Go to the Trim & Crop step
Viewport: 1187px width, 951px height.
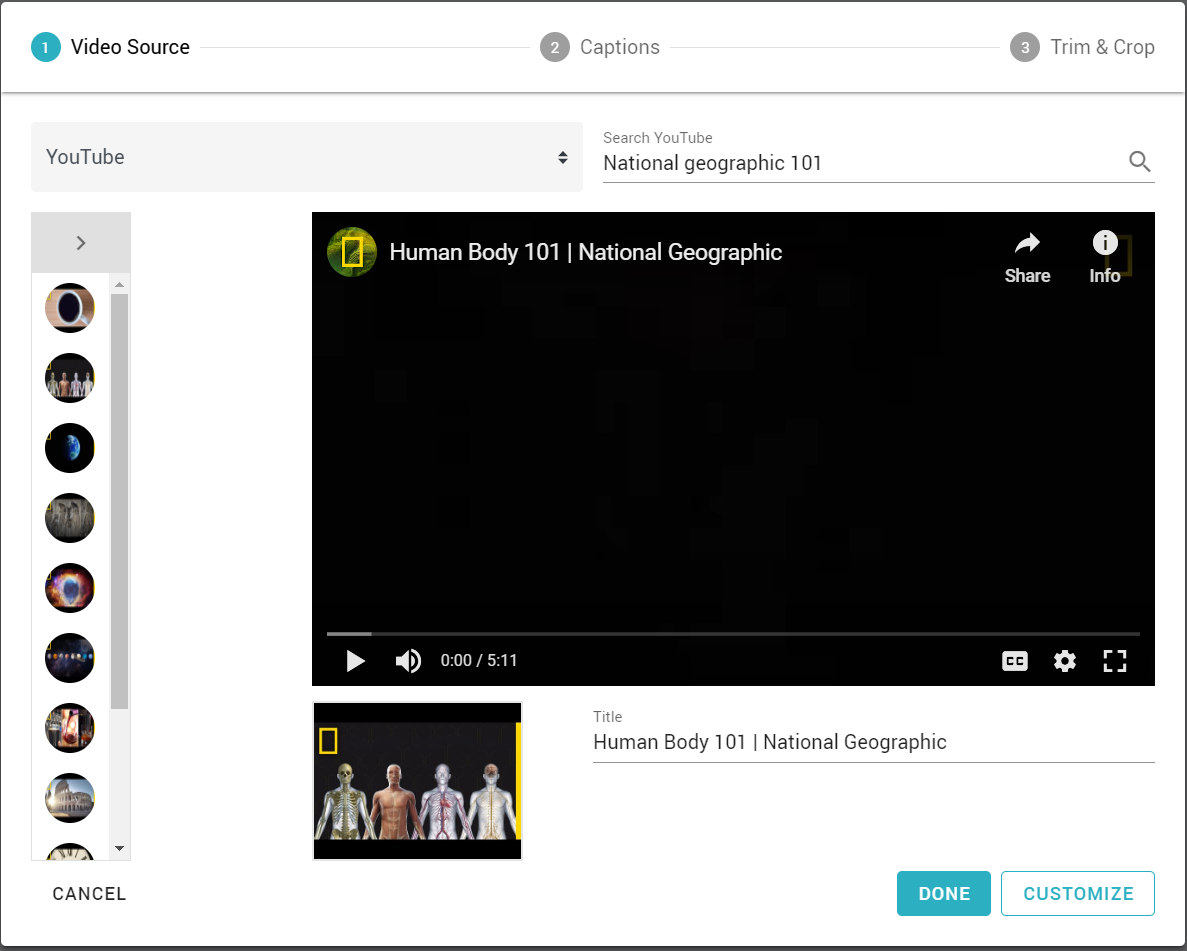pos(1082,47)
